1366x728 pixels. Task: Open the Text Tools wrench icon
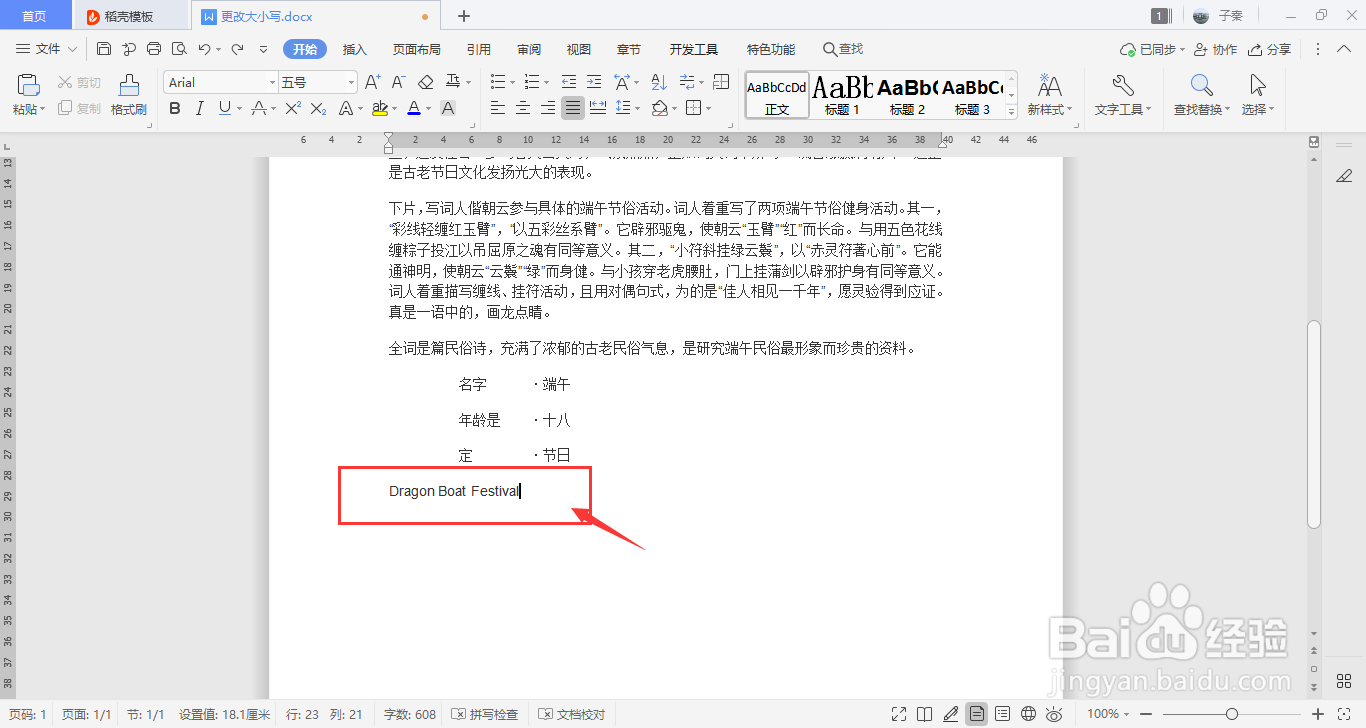click(1123, 85)
